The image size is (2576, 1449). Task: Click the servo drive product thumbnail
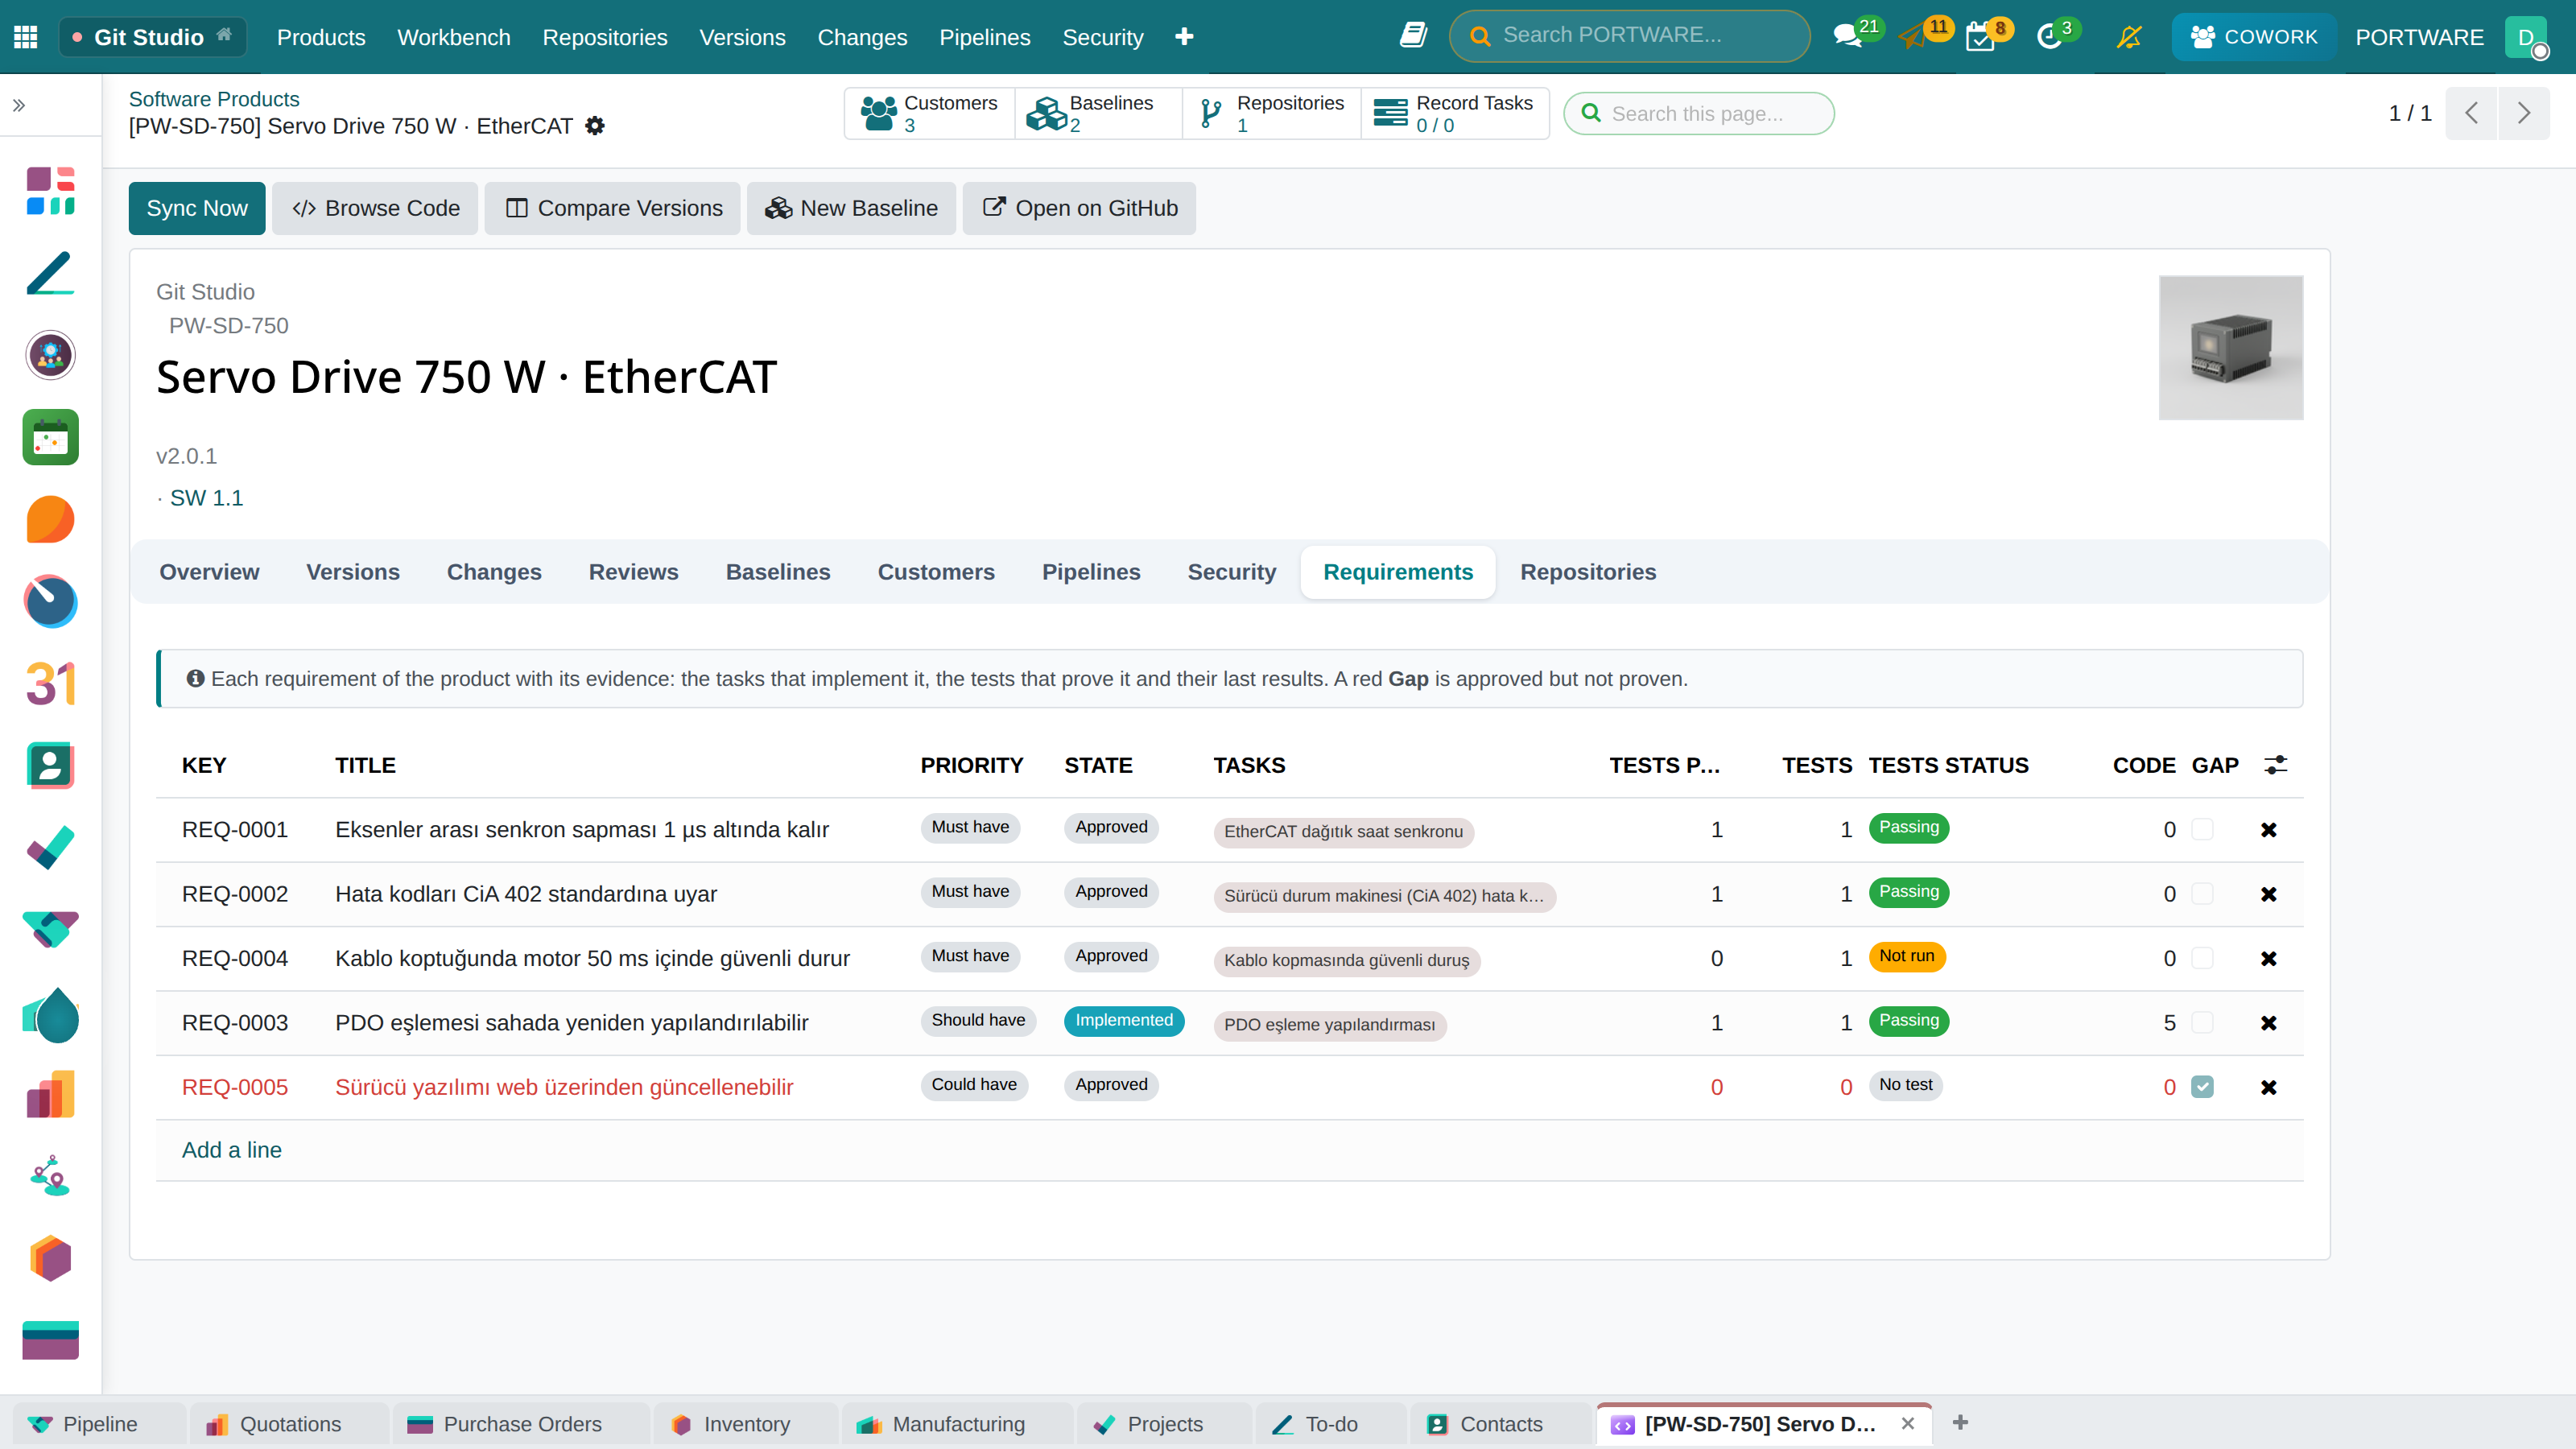click(2231, 348)
